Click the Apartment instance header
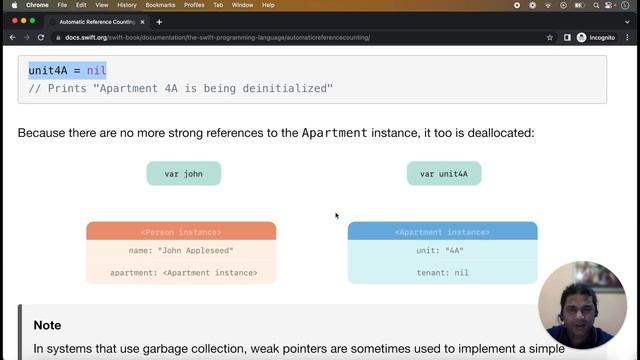The image size is (640, 360). (x=442, y=231)
